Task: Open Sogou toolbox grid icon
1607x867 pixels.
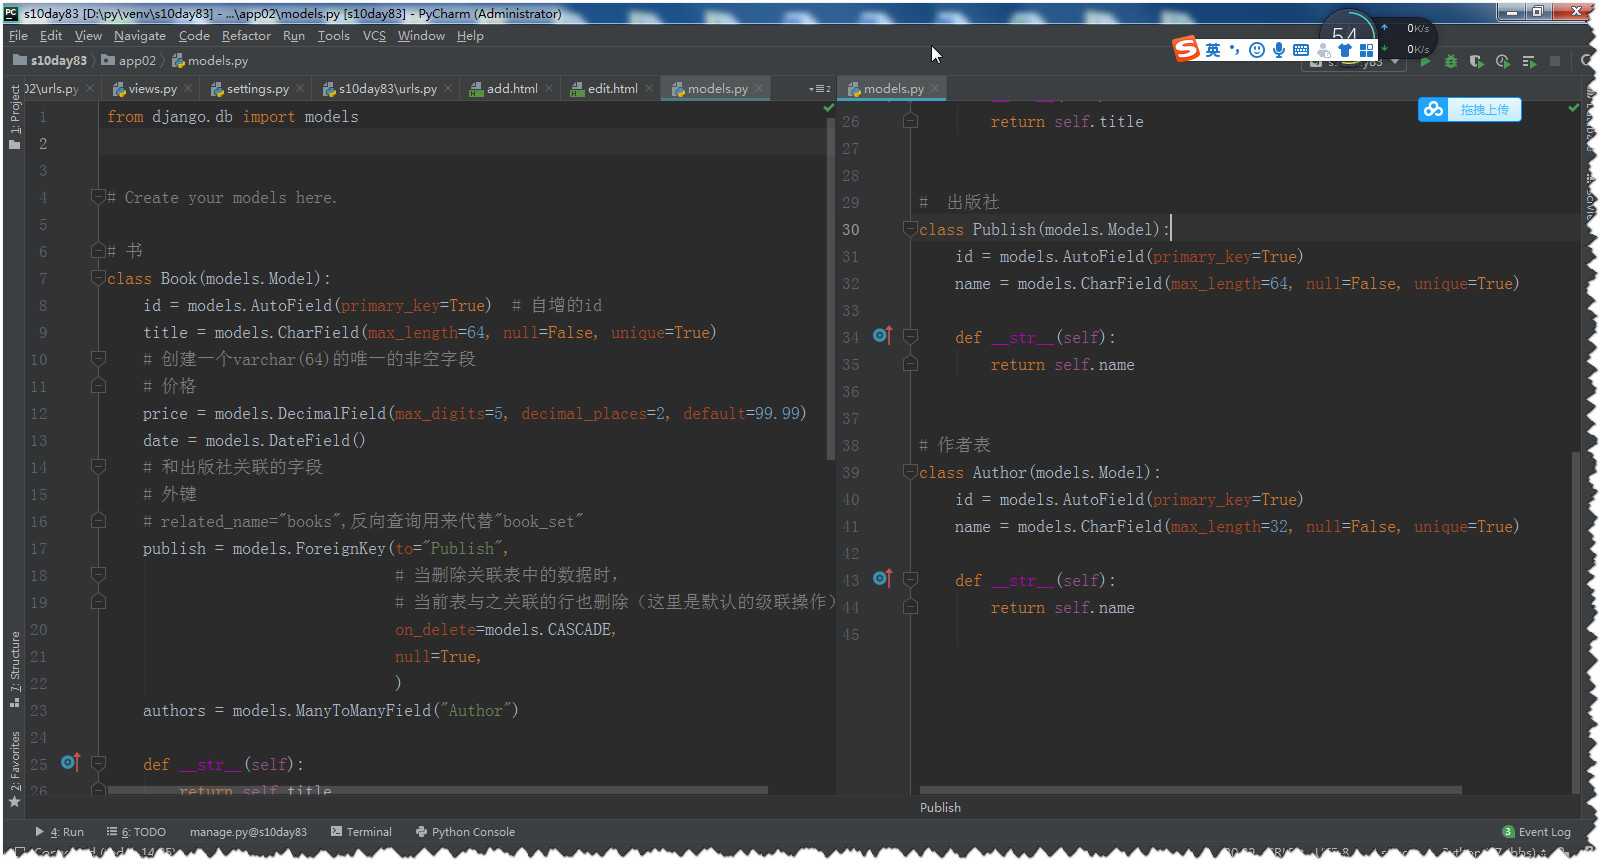Action: click(1366, 50)
